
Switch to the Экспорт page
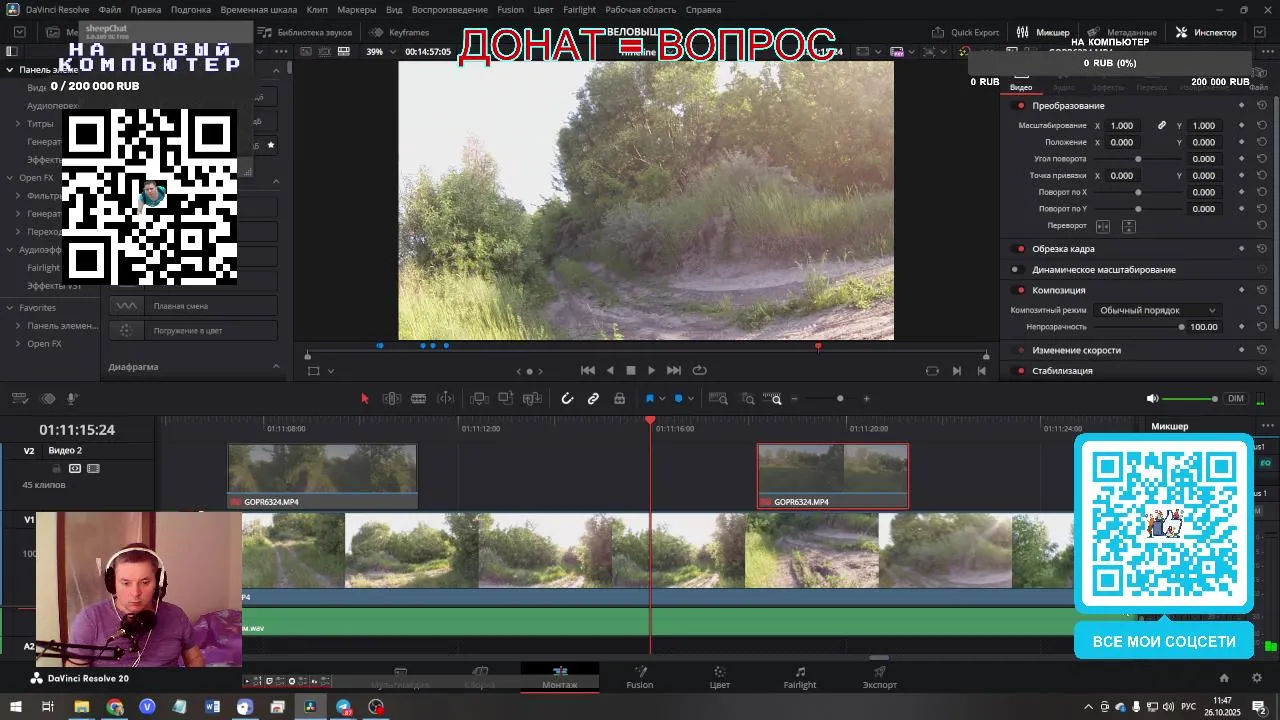click(x=880, y=678)
